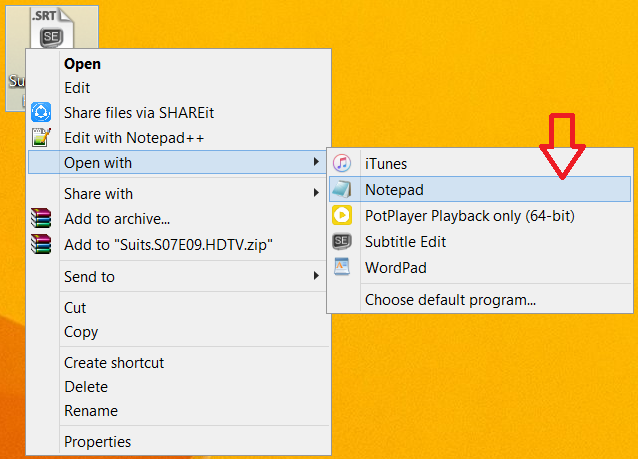Viewport: 638px width, 459px height.
Task: Expand the Open with submenu arrow
Action: [316, 163]
